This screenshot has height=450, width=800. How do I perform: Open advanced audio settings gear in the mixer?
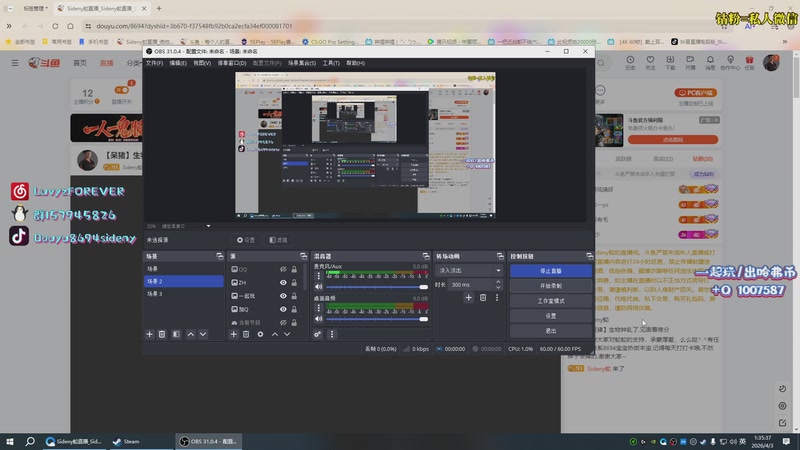[318, 334]
